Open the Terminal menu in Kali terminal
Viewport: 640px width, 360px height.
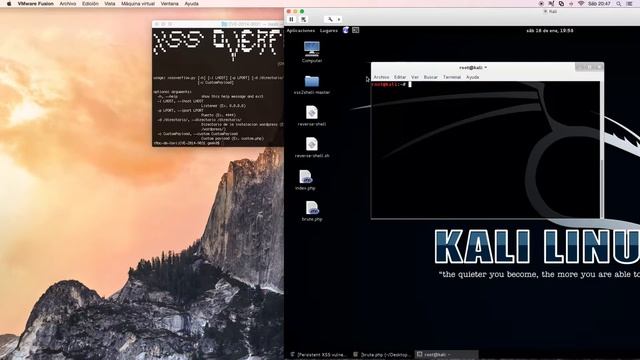click(452, 77)
